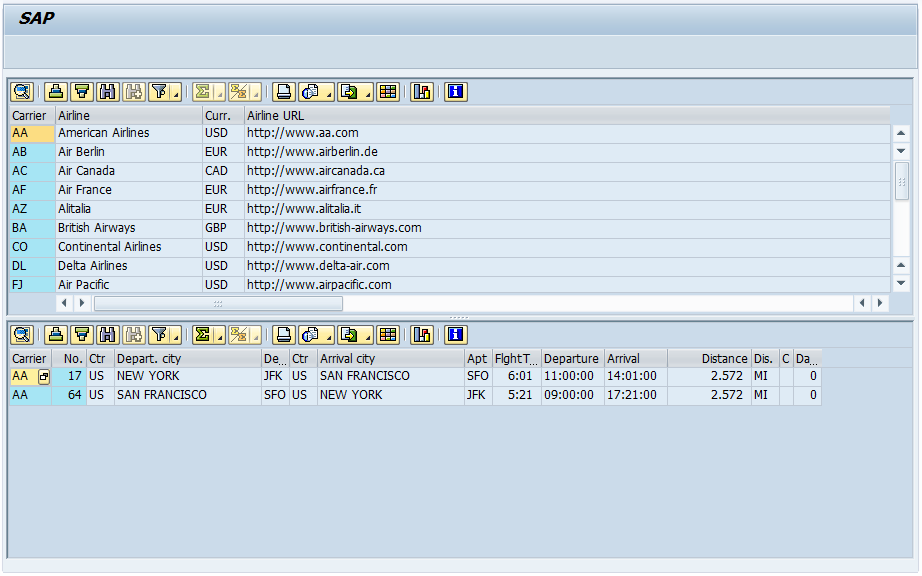Open the Details view in the airlines grid

22,92
